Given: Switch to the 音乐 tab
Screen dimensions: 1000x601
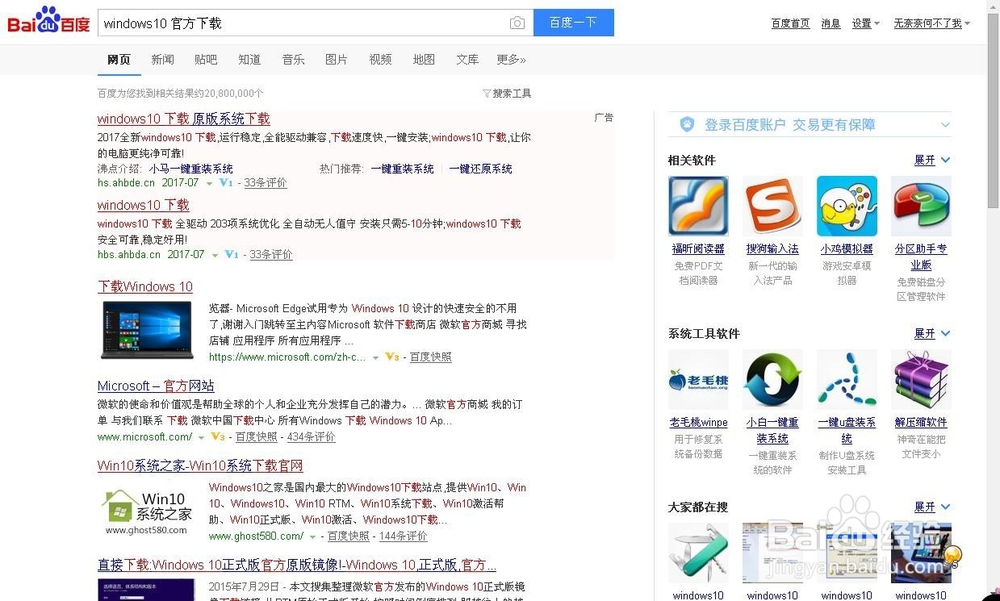Looking at the screenshot, I should 293,59.
